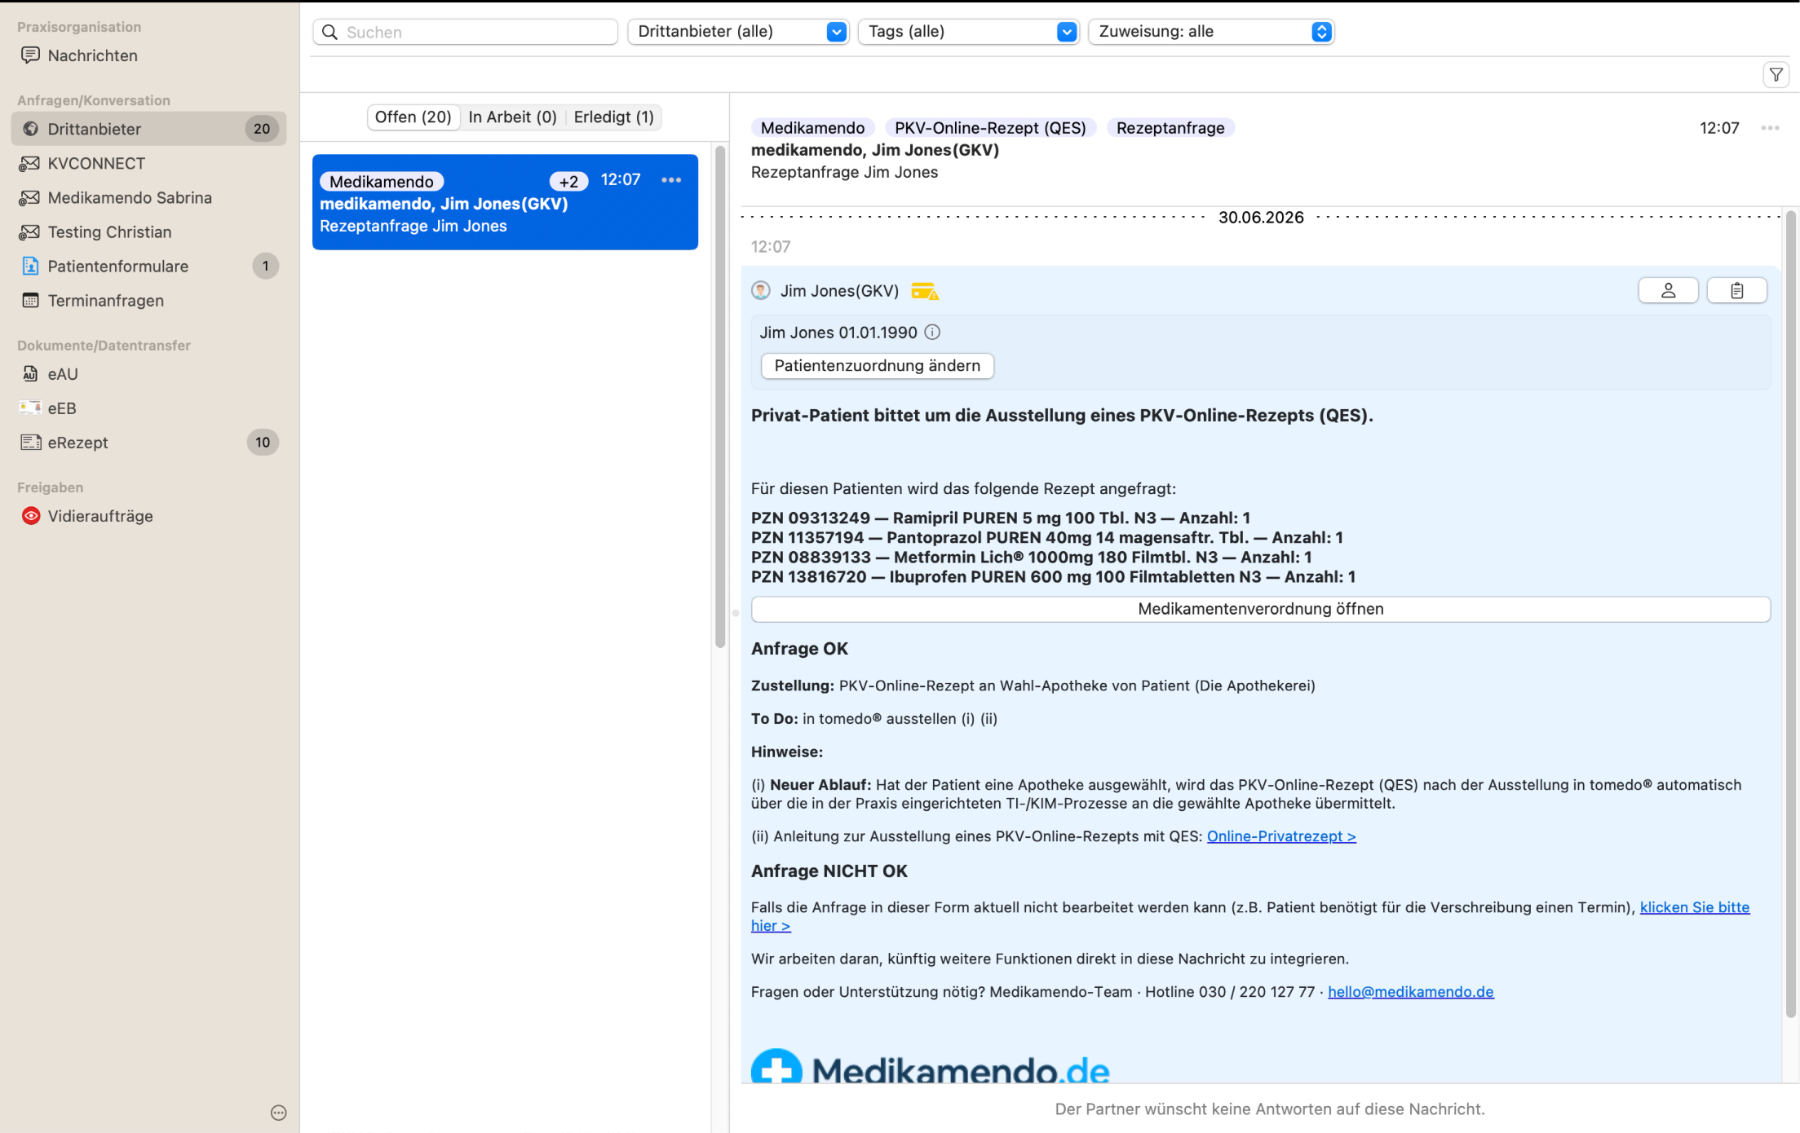Open eRezept in the sidebar
Image resolution: width=1800 pixels, height=1133 pixels.
click(x=148, y=442)
